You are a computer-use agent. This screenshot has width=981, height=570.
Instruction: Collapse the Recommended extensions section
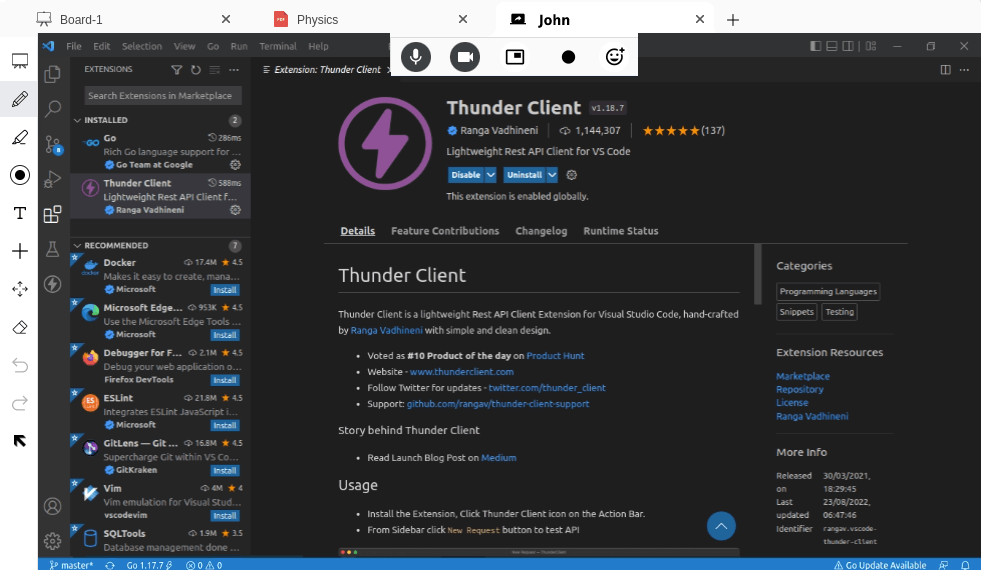pos(78,245)
